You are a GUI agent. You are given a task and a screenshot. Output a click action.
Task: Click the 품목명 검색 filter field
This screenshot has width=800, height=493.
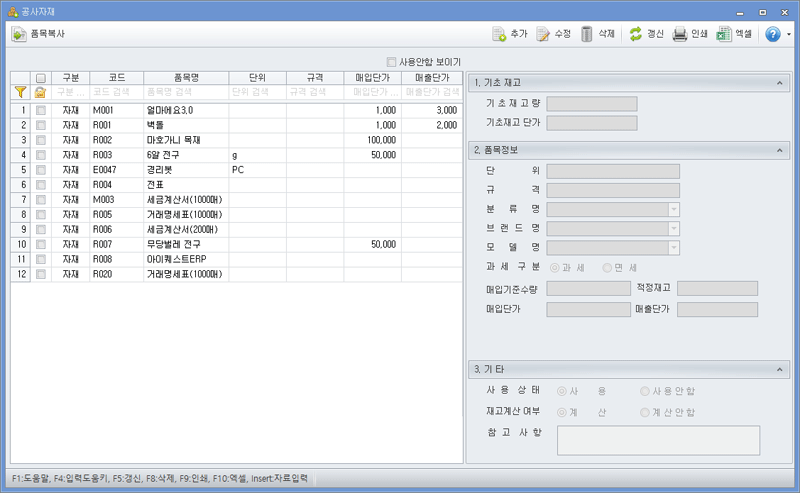tap(186, 91)
